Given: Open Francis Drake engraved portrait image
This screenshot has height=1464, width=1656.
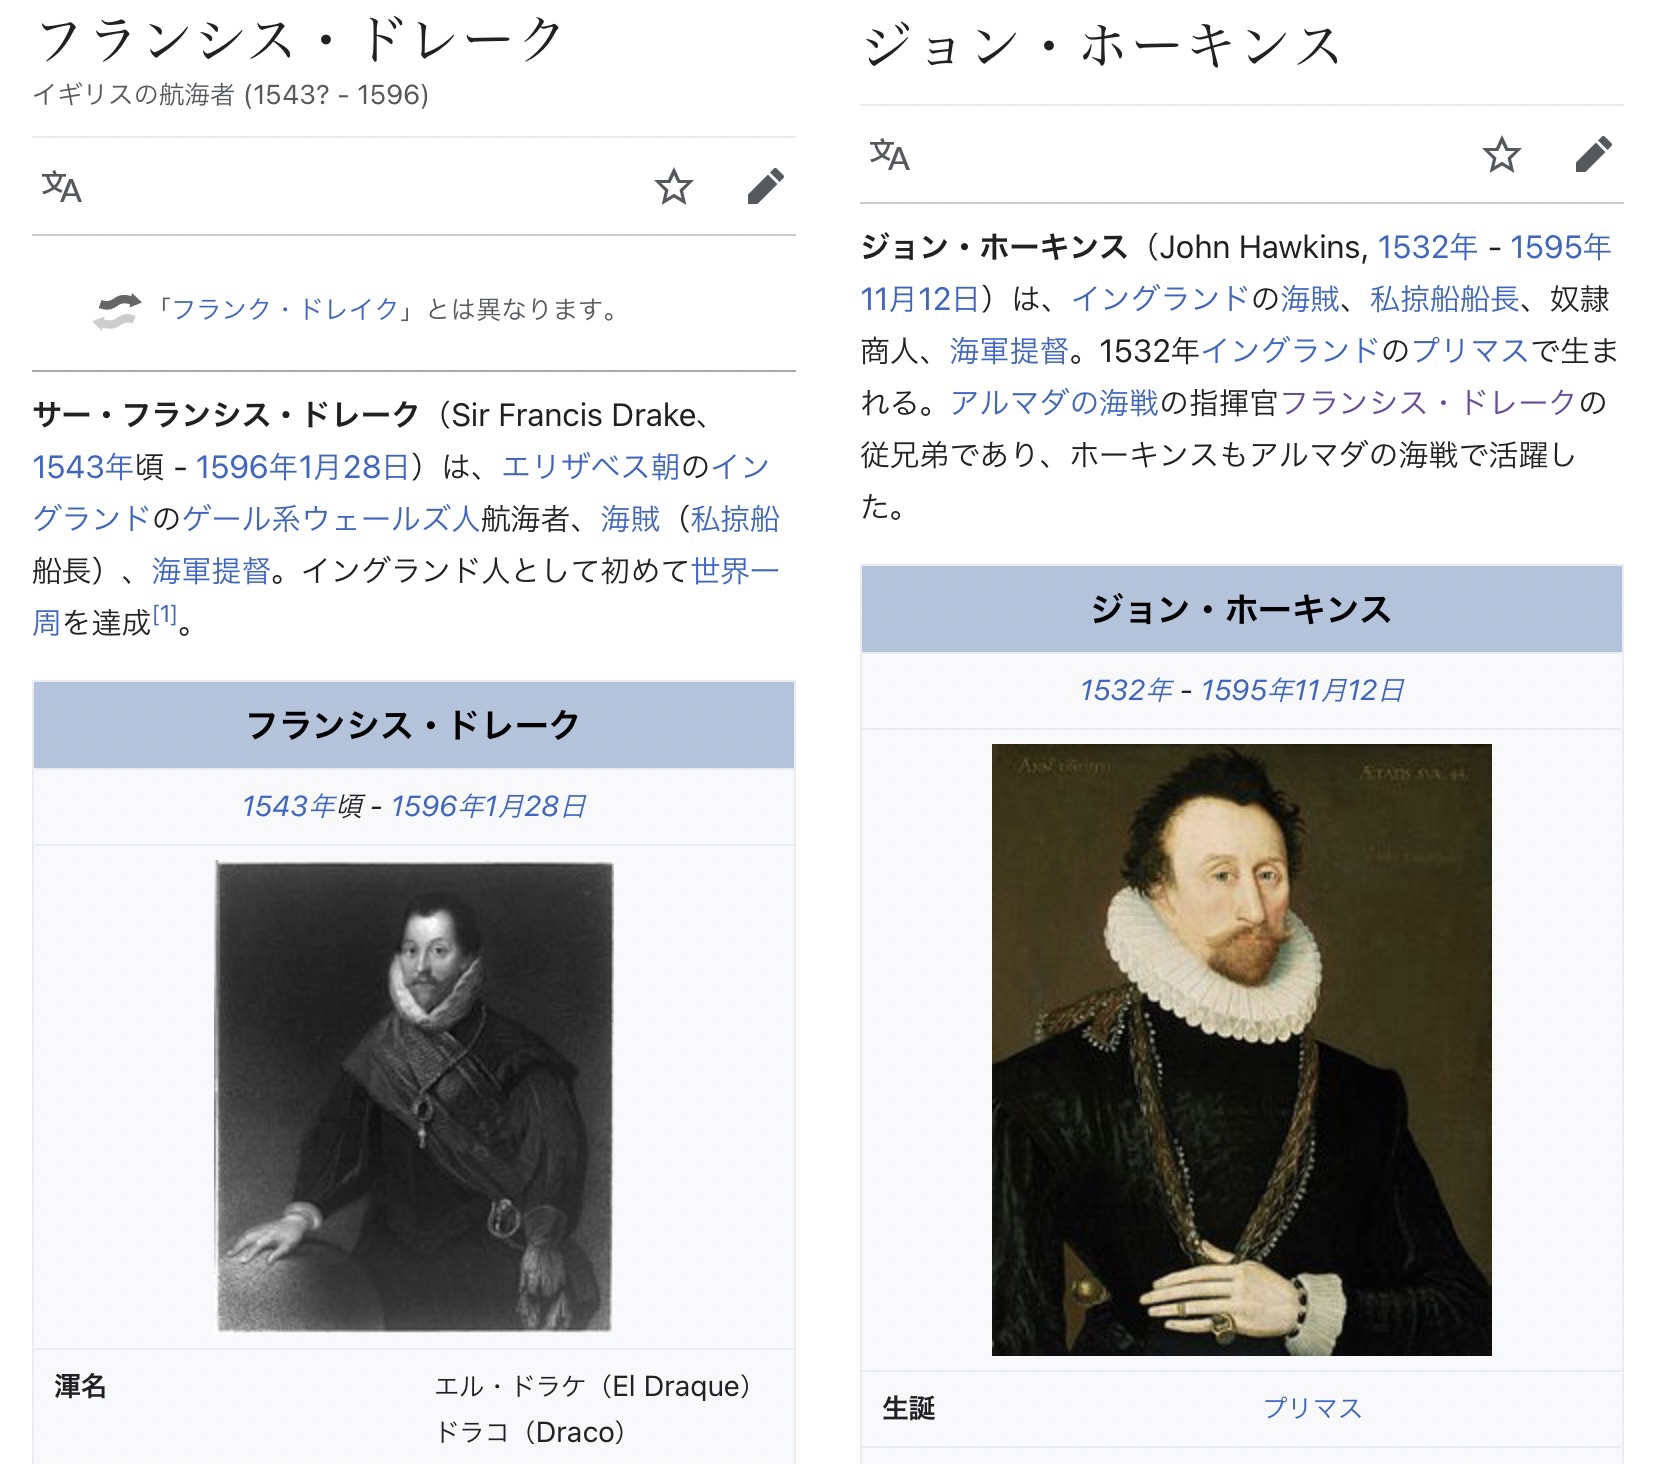Looking at the screenshot, I should click(414, 1097).
